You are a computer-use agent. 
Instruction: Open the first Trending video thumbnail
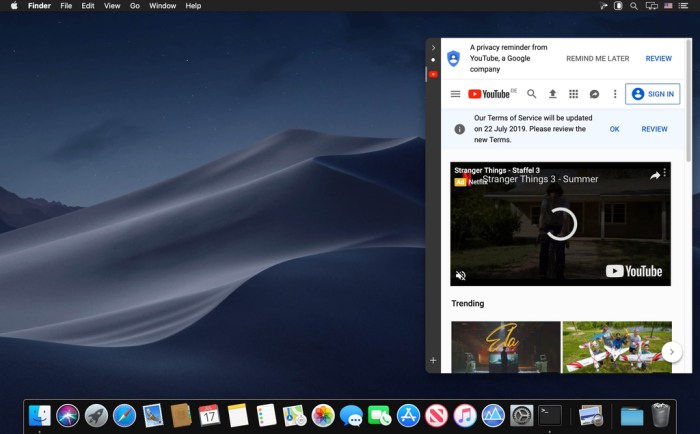pyautogui.click(x=505, y=346)
